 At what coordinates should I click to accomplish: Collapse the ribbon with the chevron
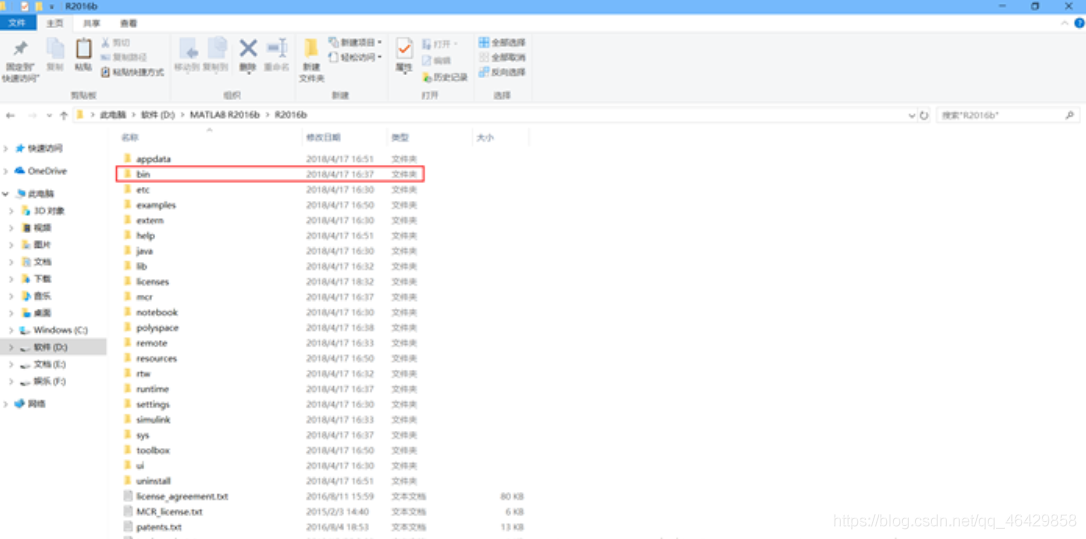[x=1065, y=24]
